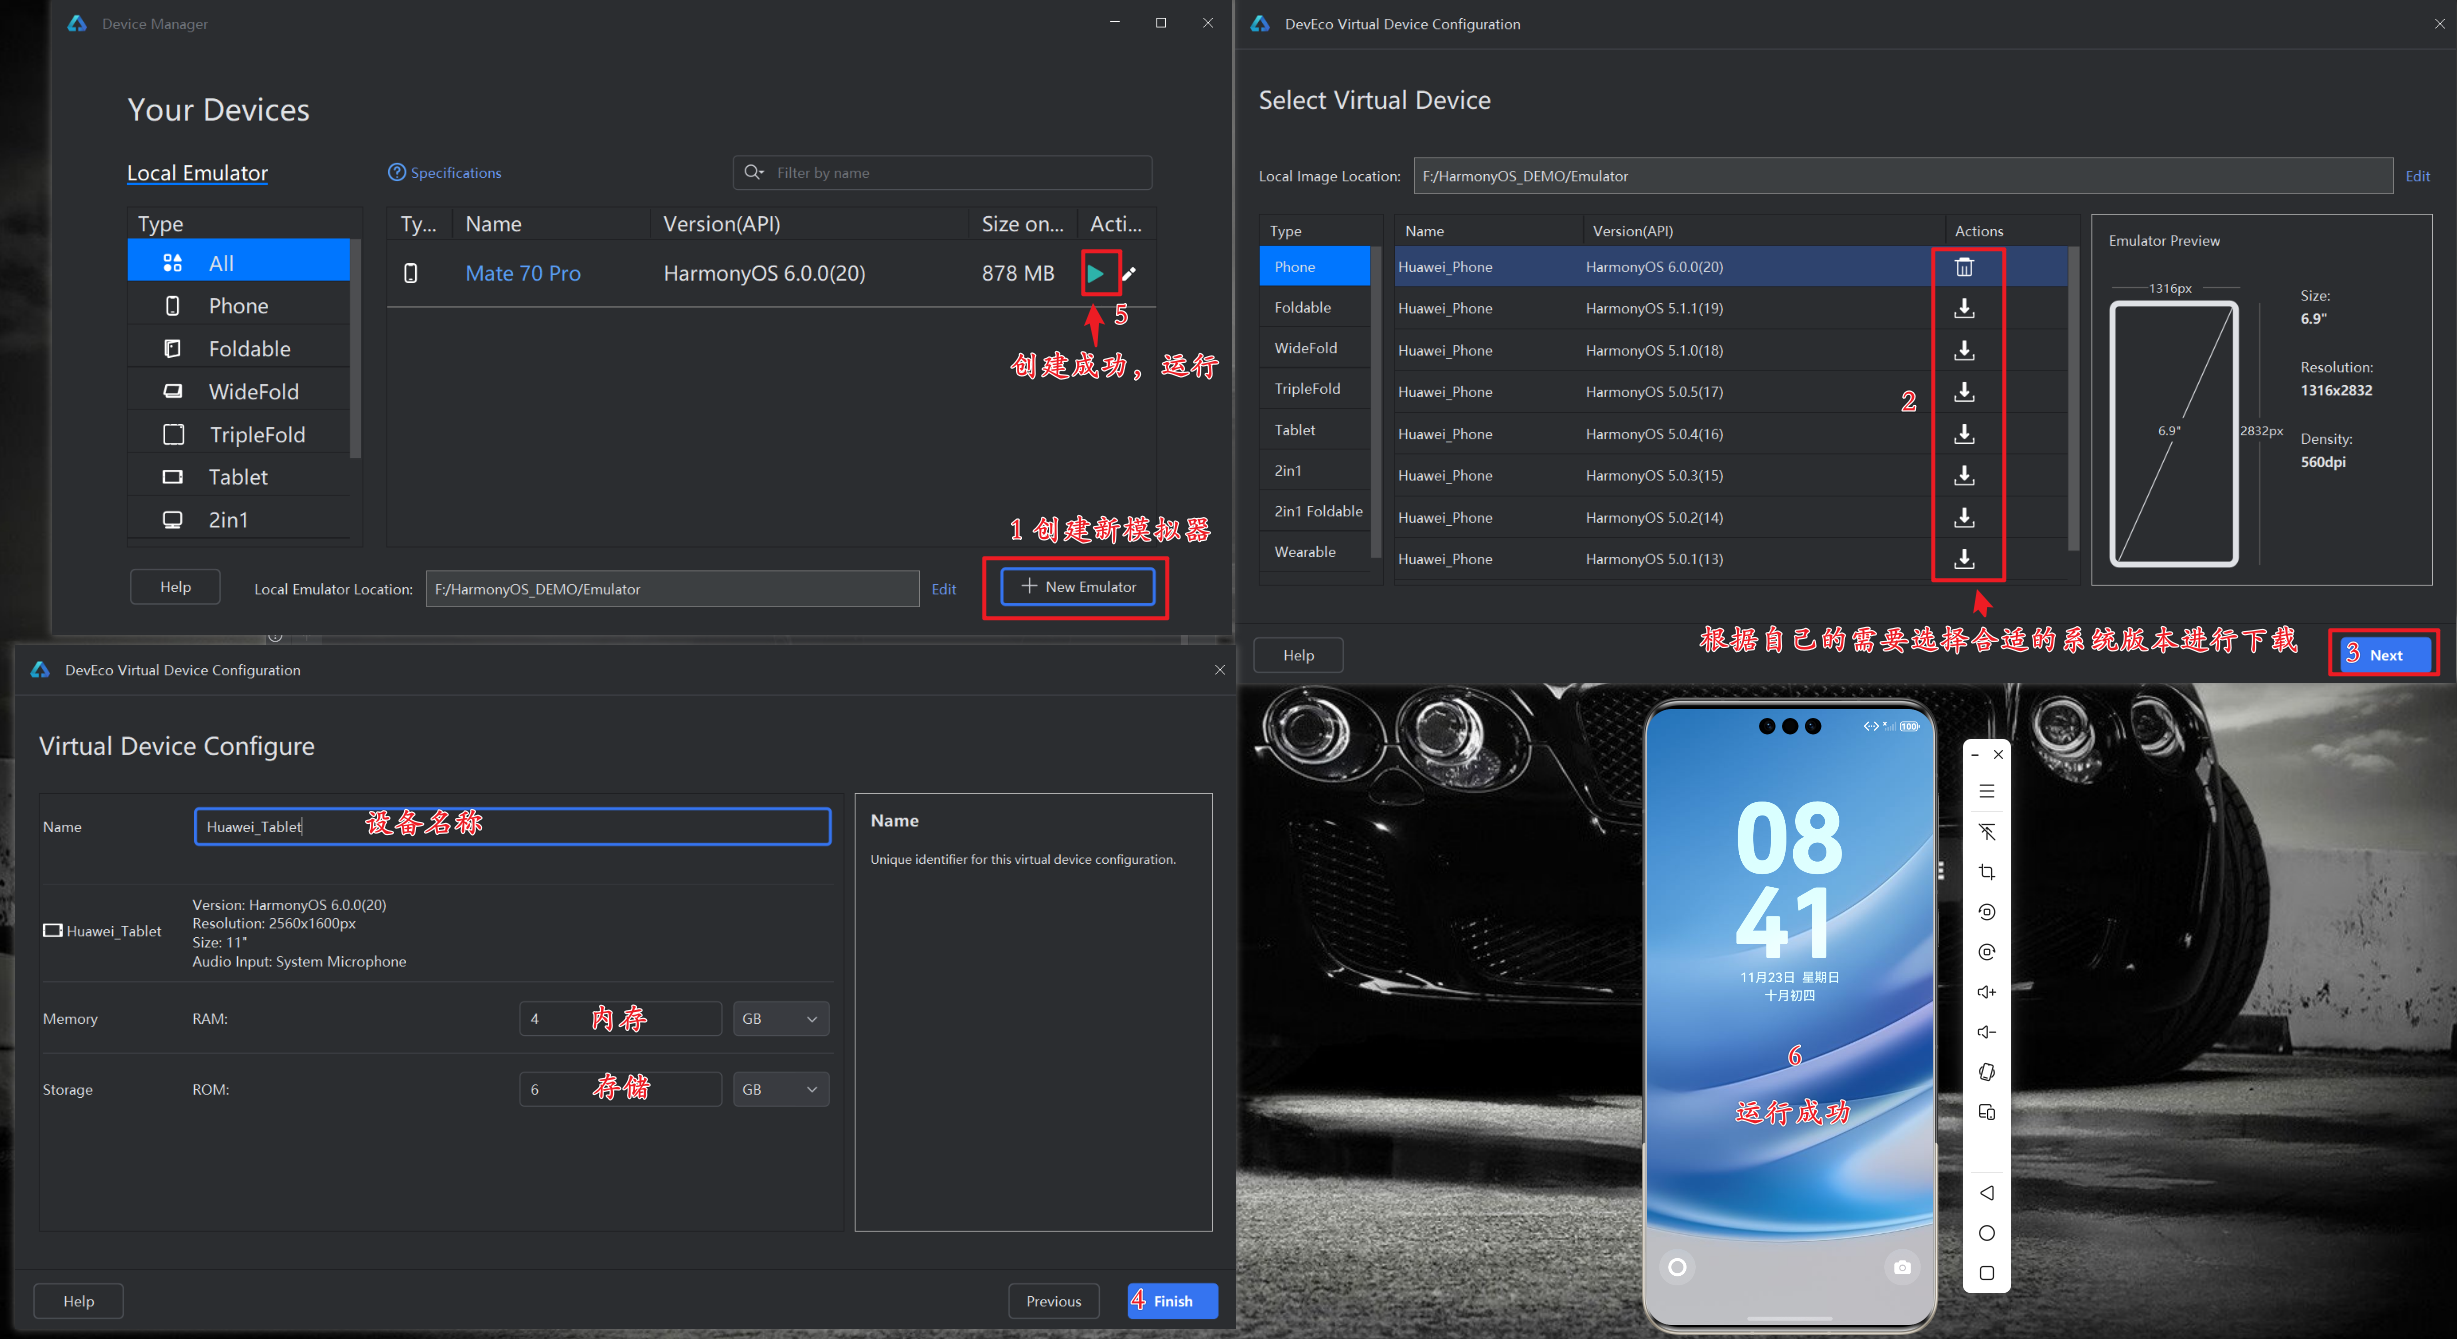Open RAM unit GB dropdown
This screenshot has width=2457, height=1339.
781,1019
